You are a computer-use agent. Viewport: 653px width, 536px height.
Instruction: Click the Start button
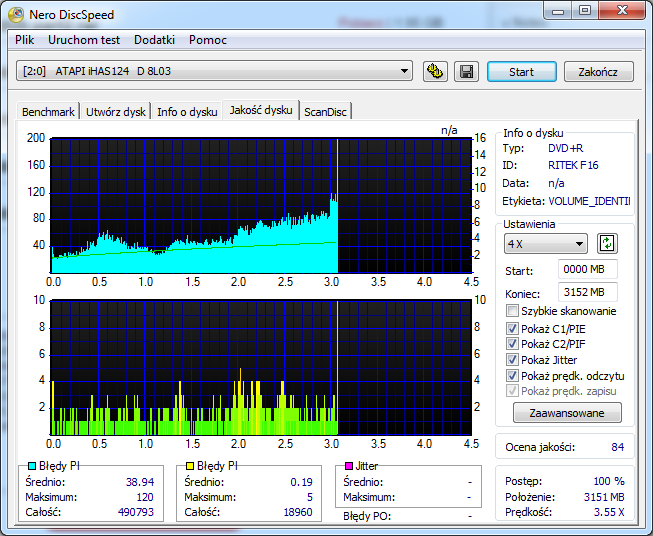pos(521,72)
